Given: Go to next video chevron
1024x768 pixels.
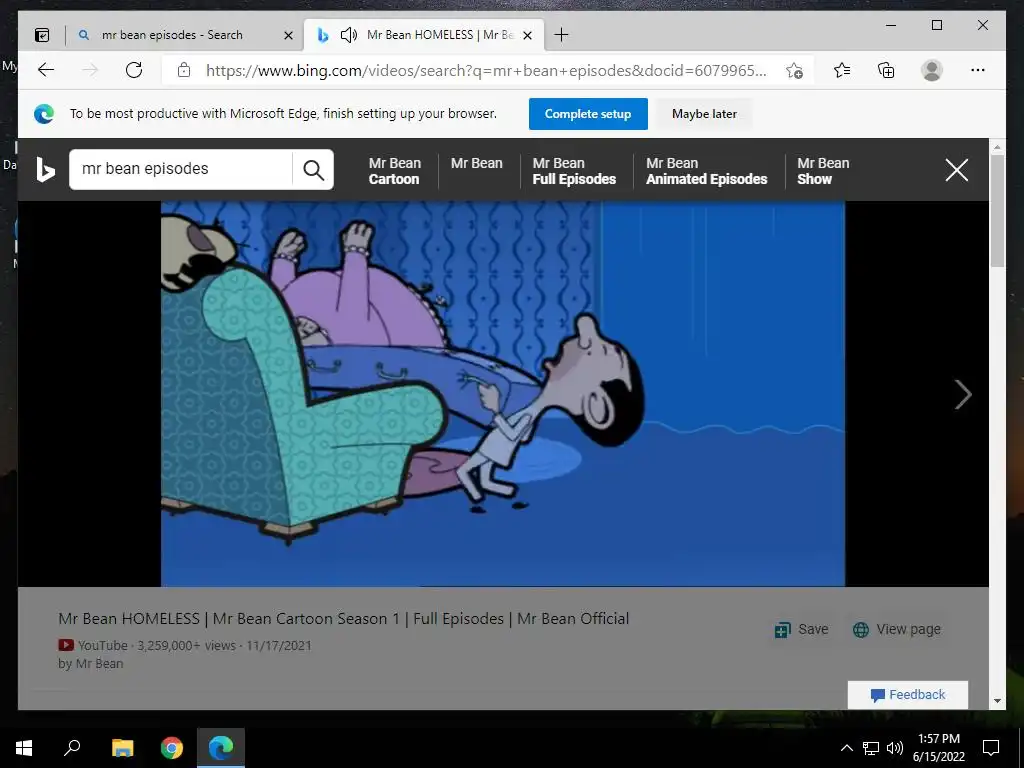Looking at the screenshot, I should point(963,394).
